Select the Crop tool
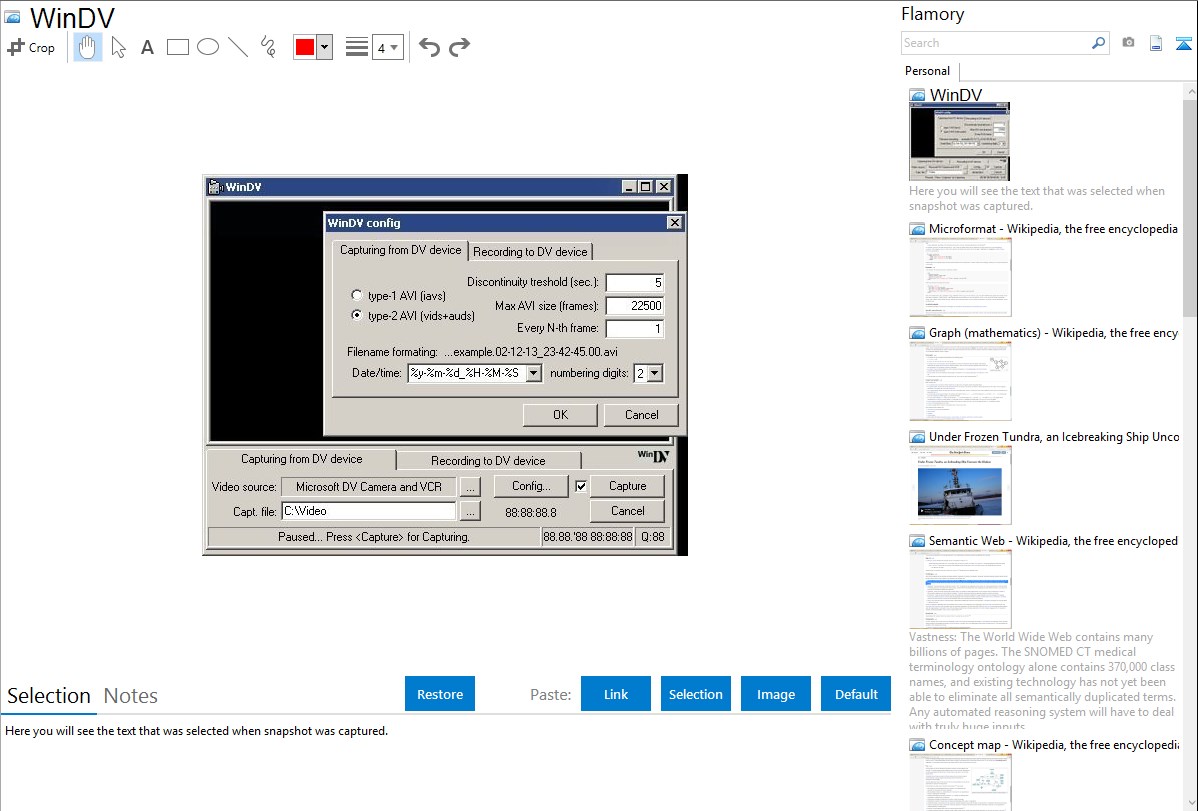Viewport: 1198px width, 811px height. click(31, 47)
